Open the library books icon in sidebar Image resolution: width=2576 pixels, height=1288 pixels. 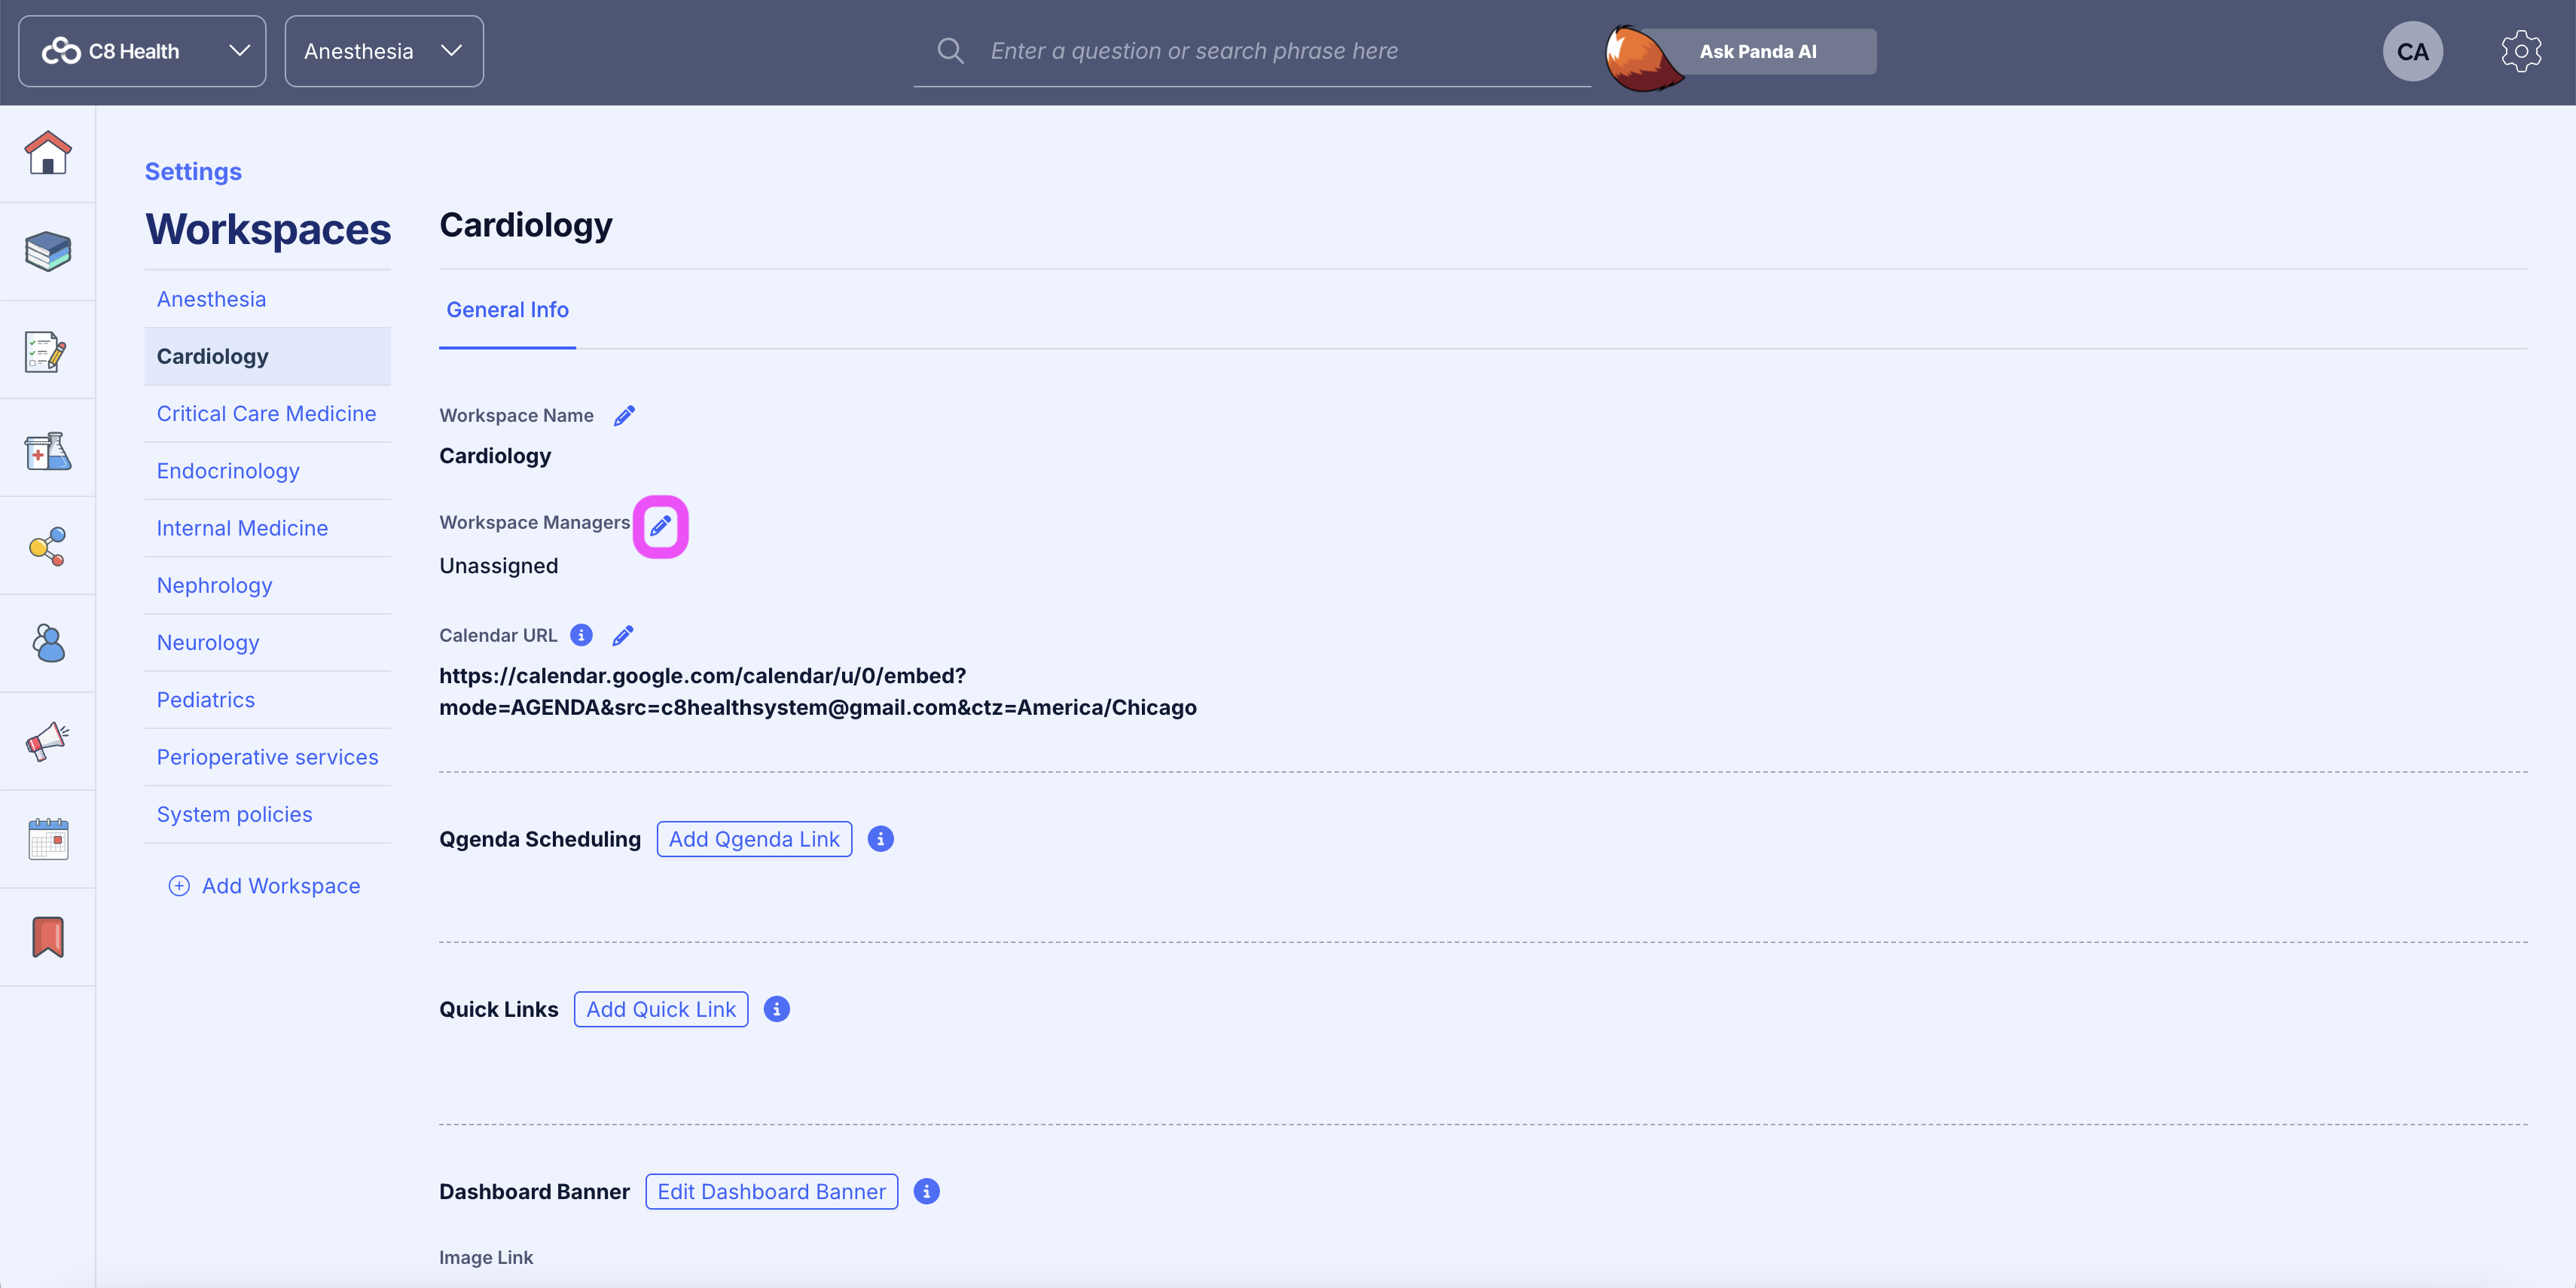click(48, 251)
